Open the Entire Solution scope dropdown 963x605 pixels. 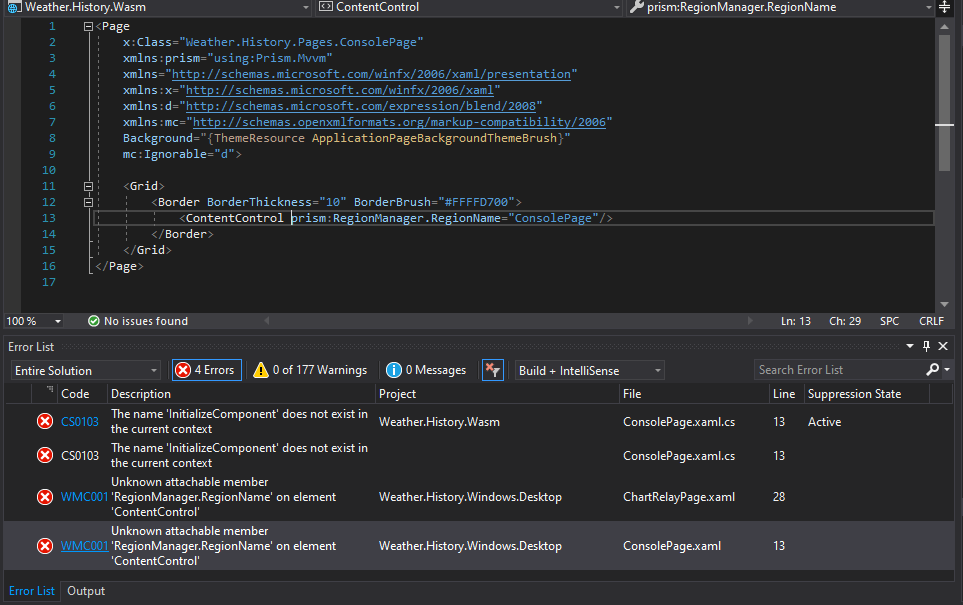(85, 369)
